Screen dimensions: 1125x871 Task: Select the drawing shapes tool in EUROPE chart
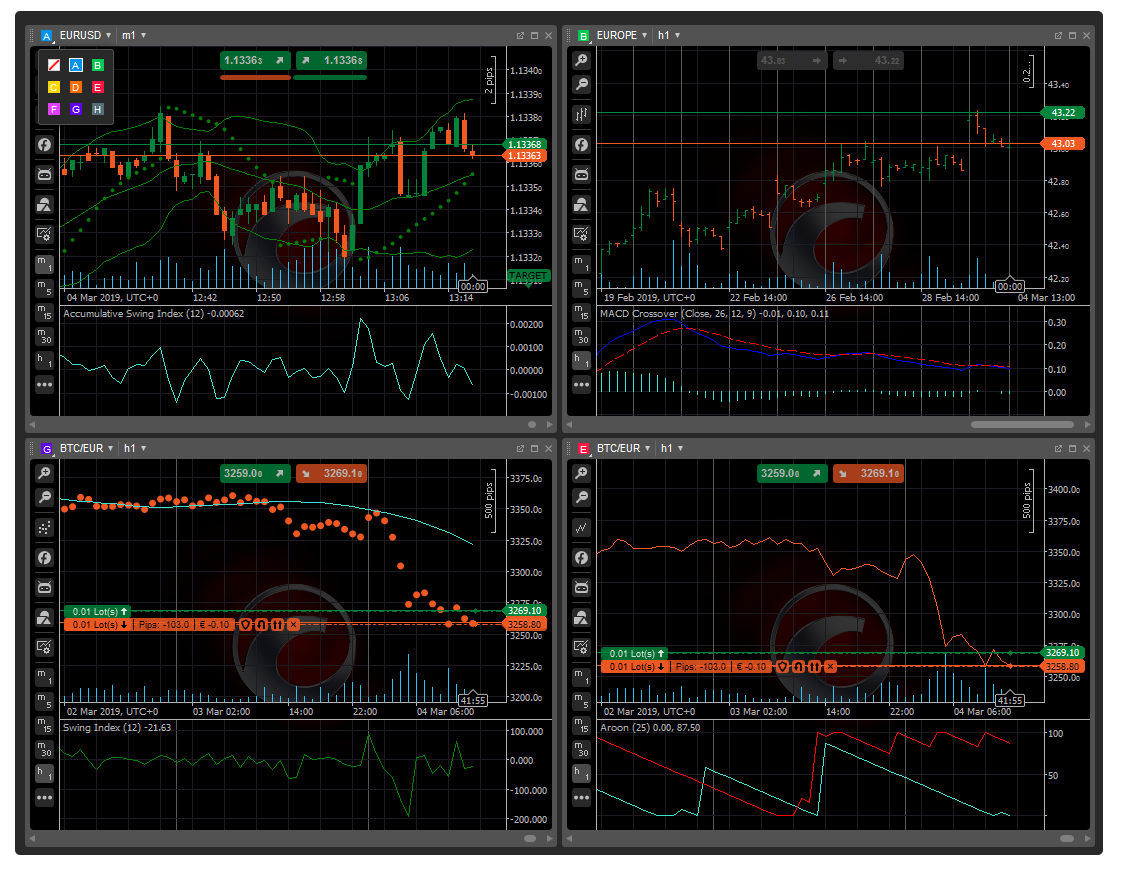[x=581, y=204]
